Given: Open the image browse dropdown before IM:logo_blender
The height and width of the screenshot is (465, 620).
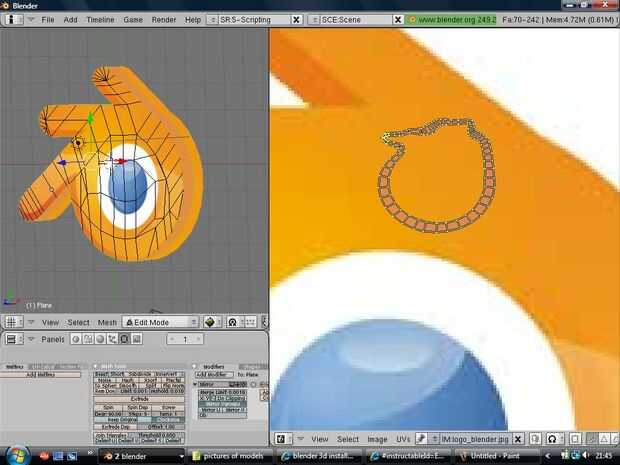Looking at the screenshot, I should [434, 439].
